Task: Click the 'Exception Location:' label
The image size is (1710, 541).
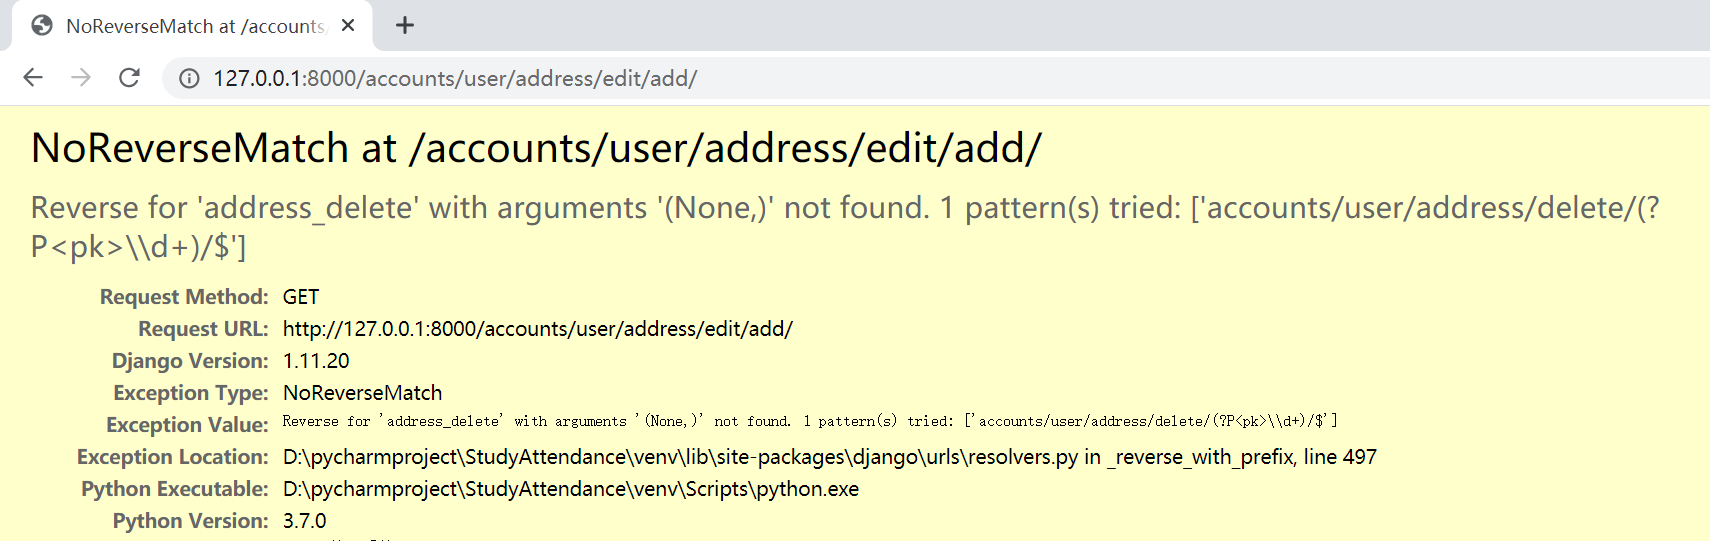Action: 172,457
